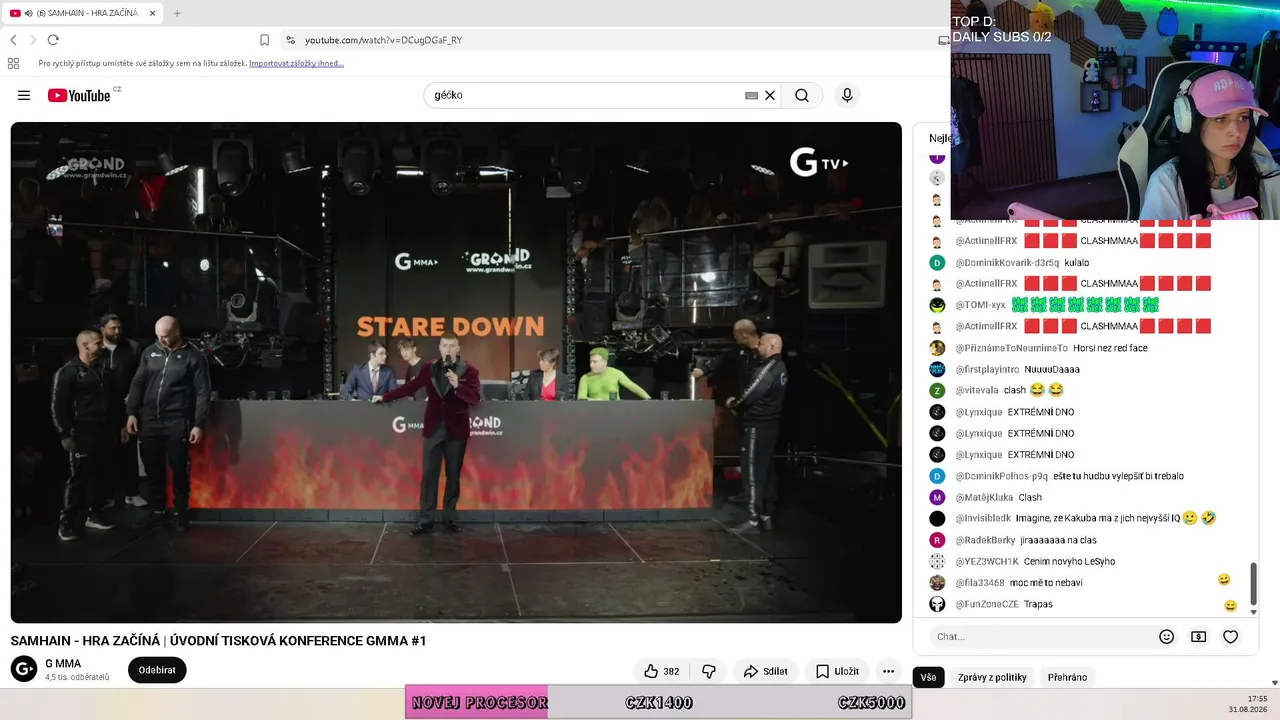Click the chat scrollbar thumb
Image resolution: width=1280 pixels, height=720 pixels.
tap(1253, 584)
